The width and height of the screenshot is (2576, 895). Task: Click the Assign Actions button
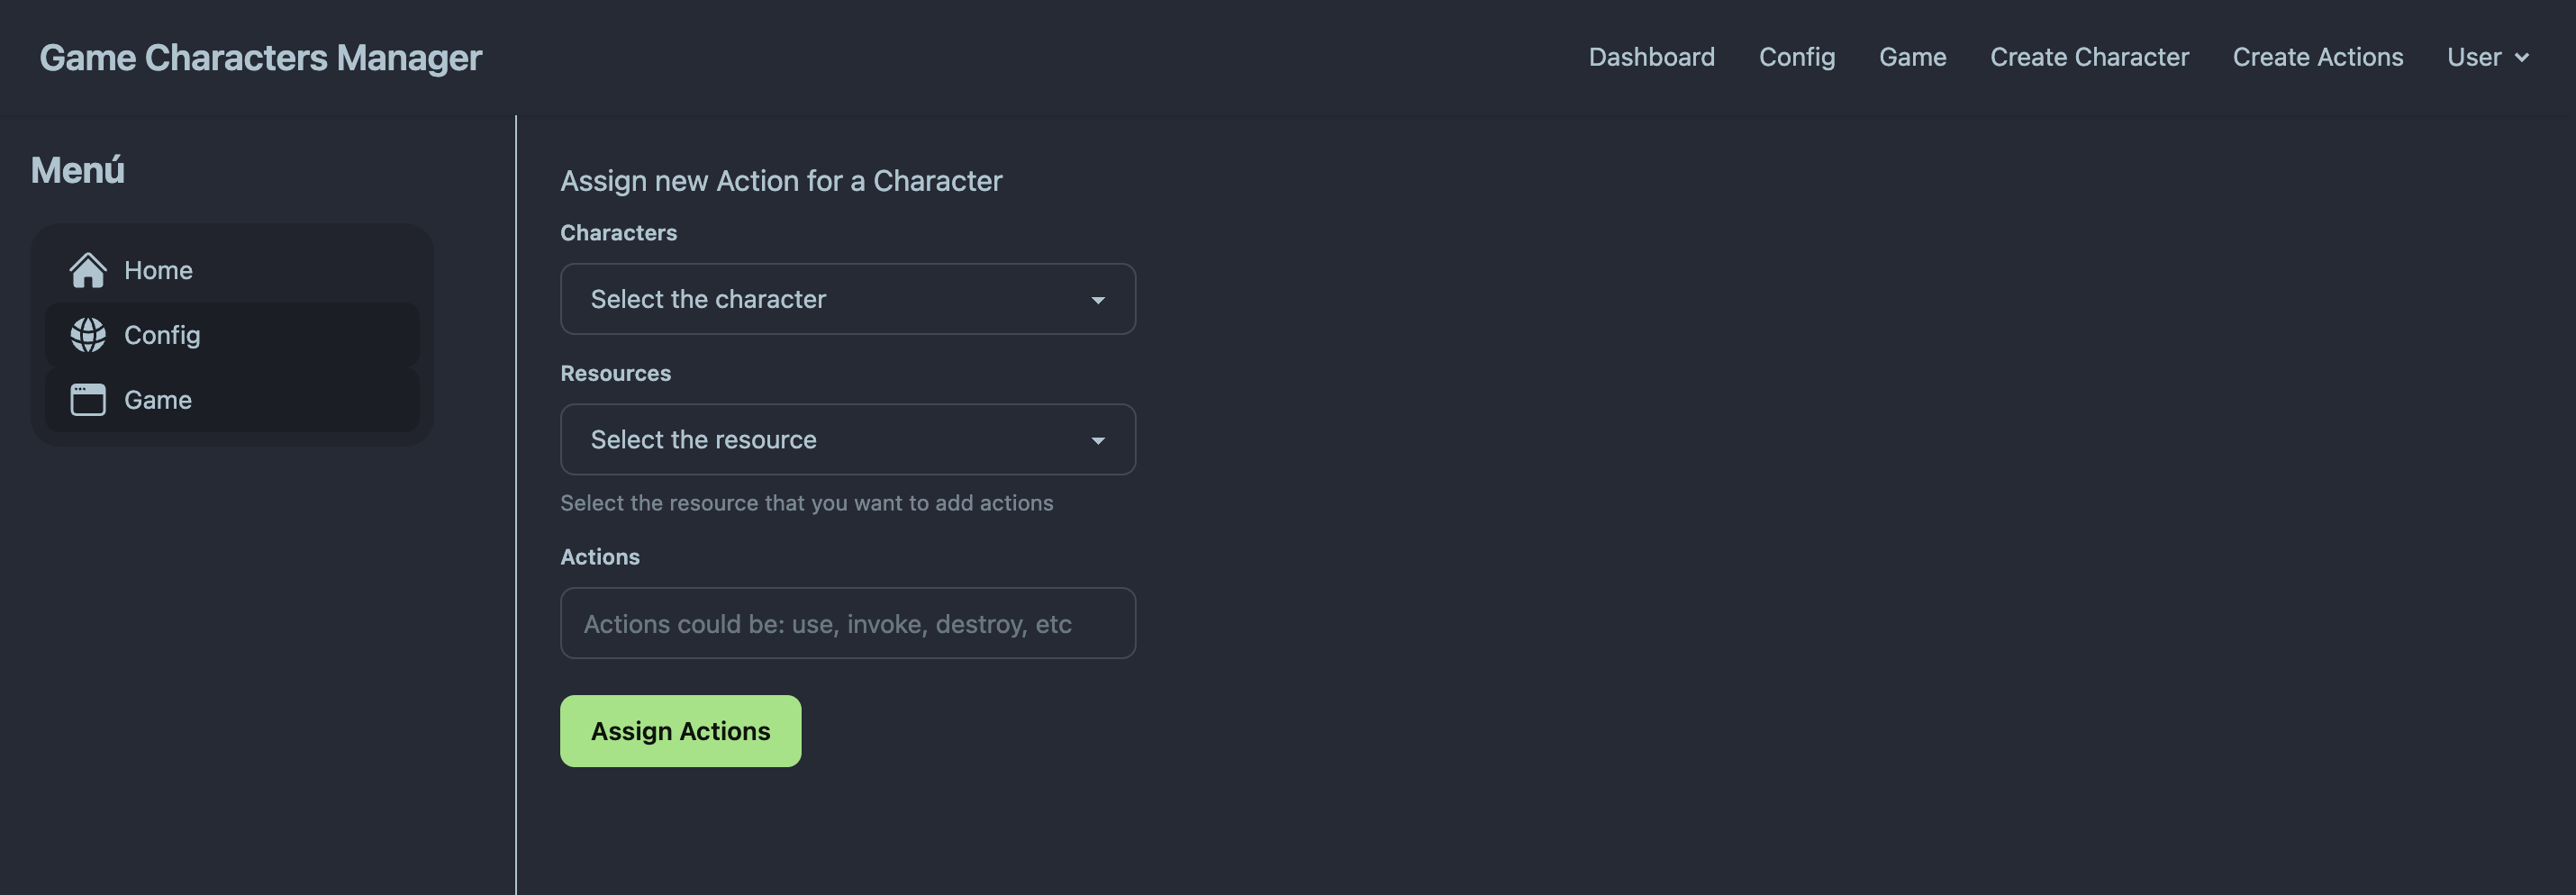[x=680, y=731]
